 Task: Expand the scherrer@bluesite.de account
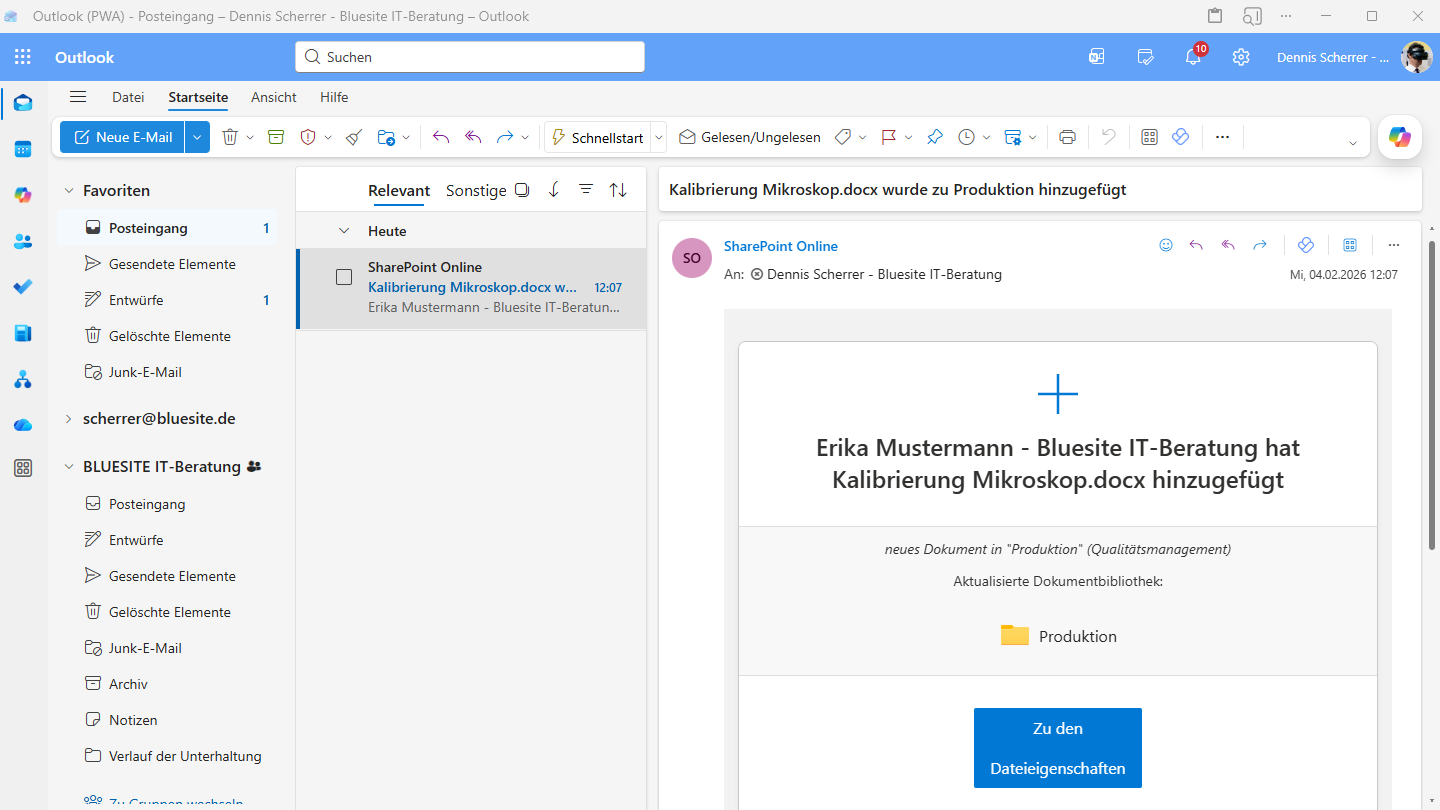(69, 419)
